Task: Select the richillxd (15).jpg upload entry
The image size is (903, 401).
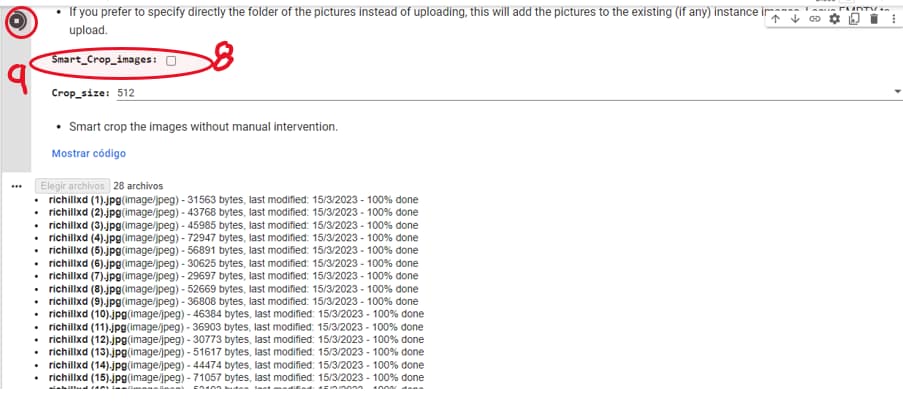Action: click(87, 378)
